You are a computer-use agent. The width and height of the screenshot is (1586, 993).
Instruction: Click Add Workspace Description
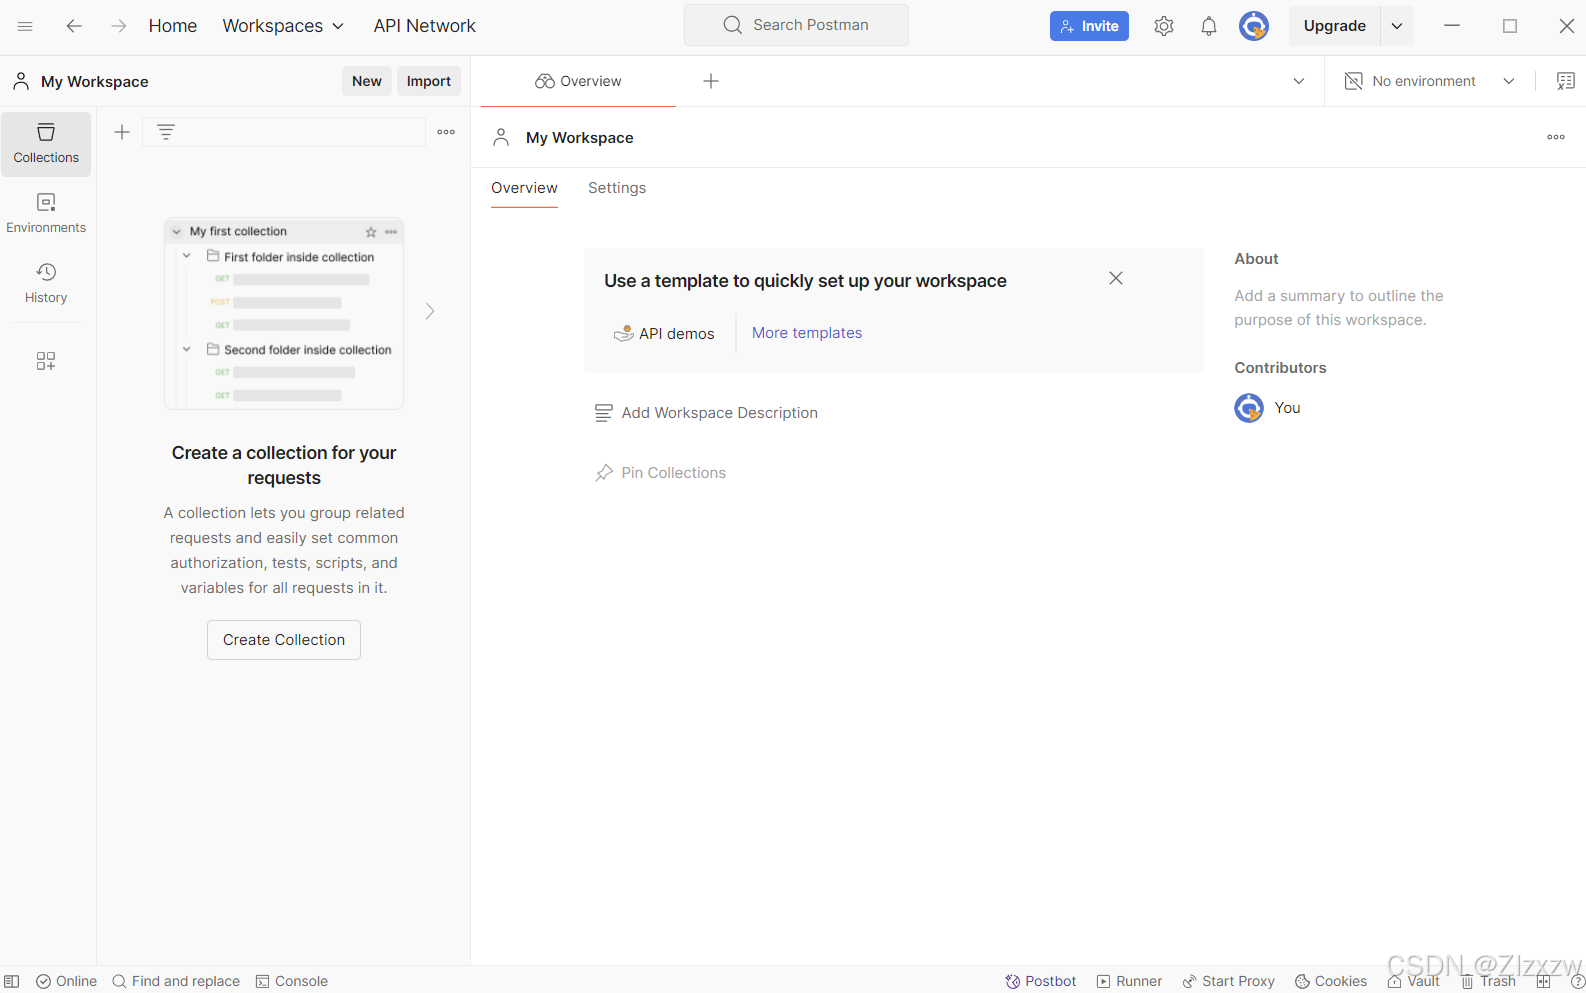pyautogui.click(x=706, y=413)
